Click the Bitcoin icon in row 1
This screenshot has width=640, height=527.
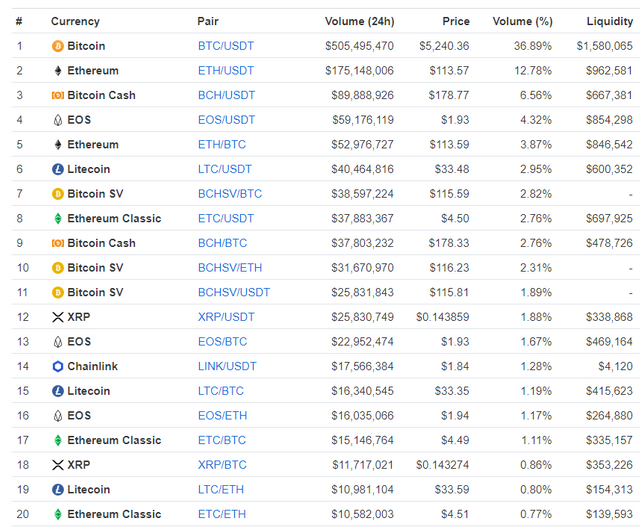[58, 46]
